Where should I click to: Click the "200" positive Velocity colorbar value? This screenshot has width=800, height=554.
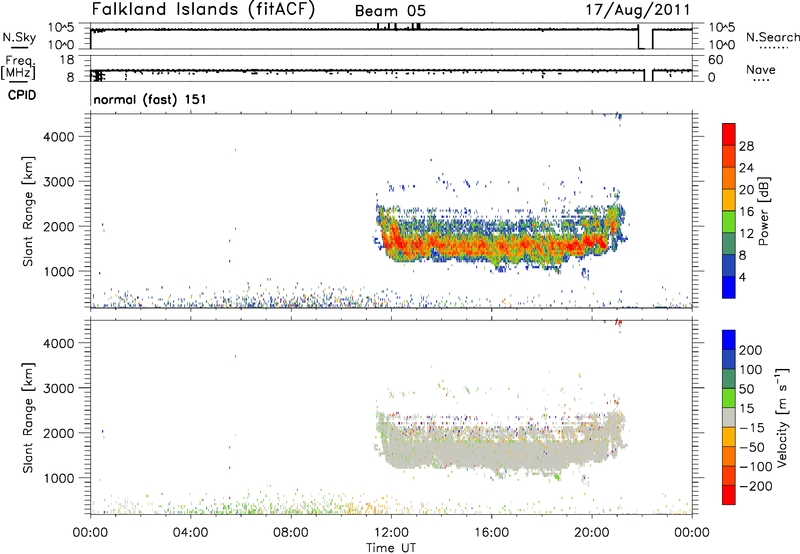click(751, 350)
